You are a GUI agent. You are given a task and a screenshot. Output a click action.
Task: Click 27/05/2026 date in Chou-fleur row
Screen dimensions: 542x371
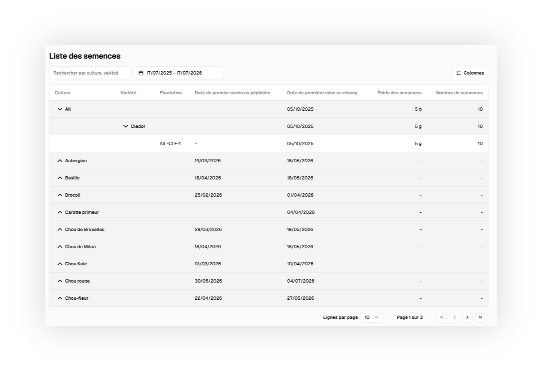(x=300, y=298)
